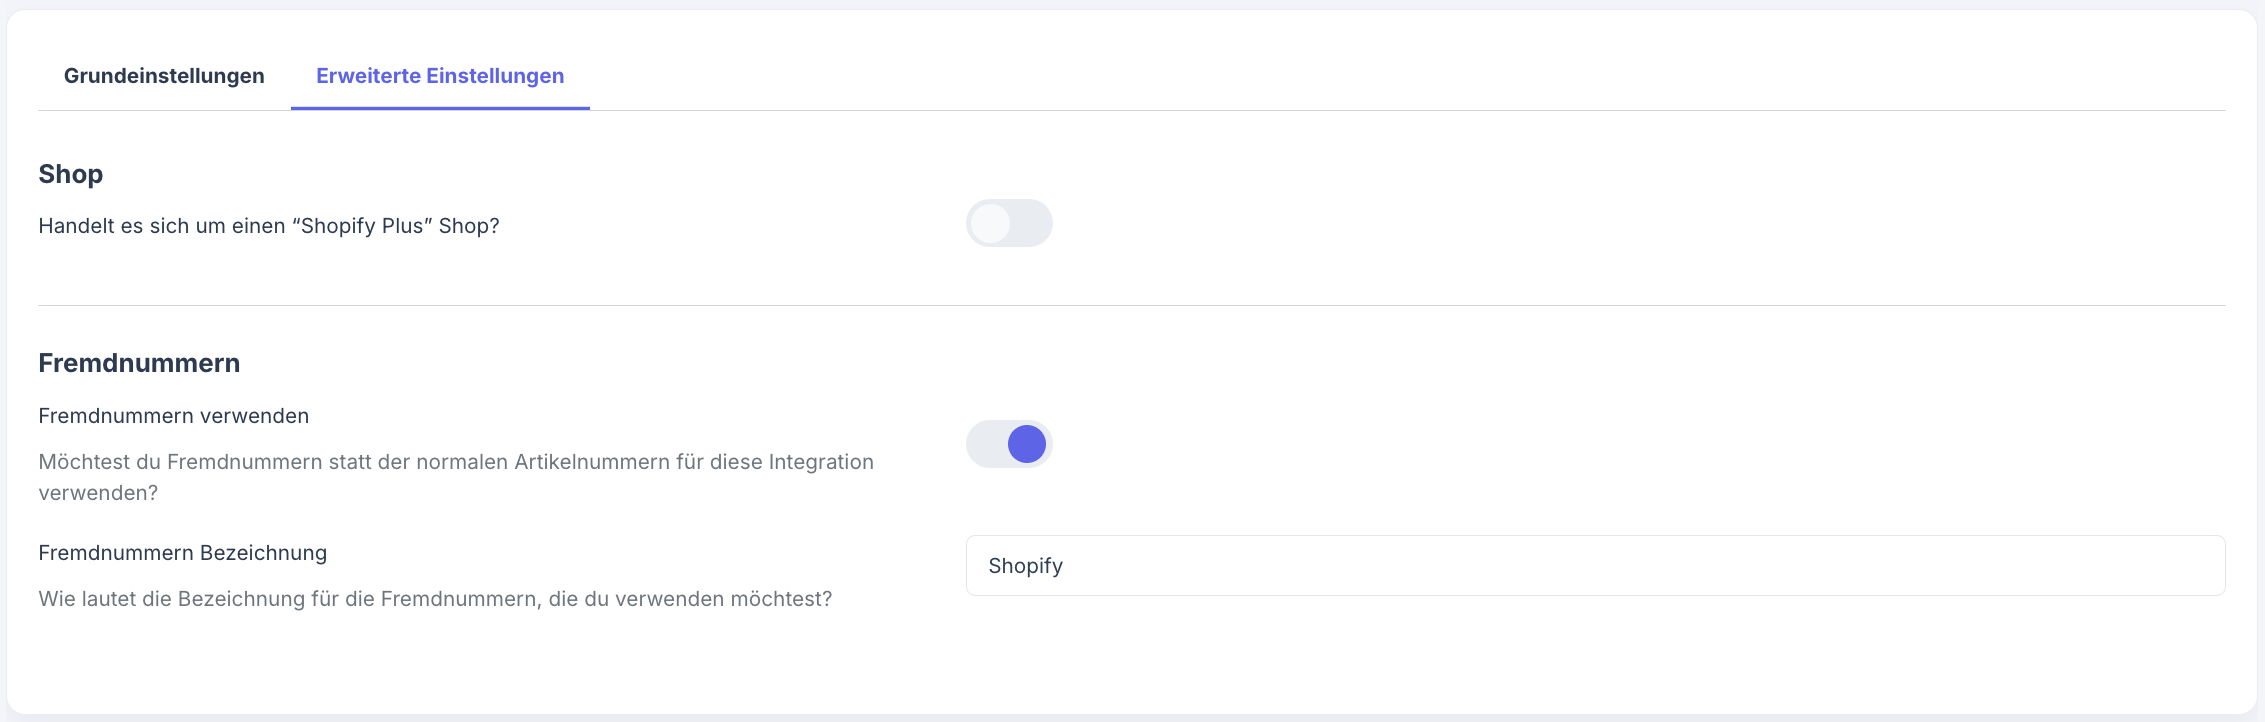Click the blue knob of the Fremdnummern switch
This screenshot has height=722, width=2265.
pyautogui.click(x=1027, y=444)
